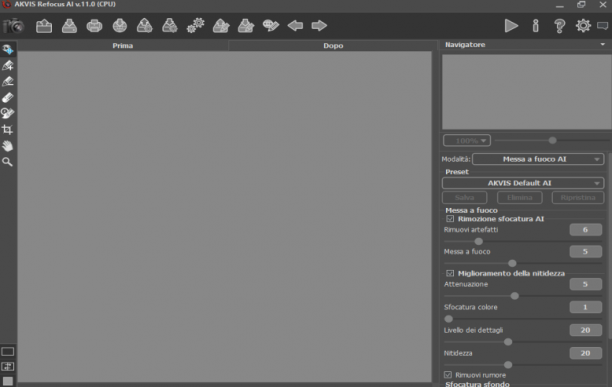Select the Zoom magnifier tool
The width and height of the screenshot is (612, 387).
tap(8, 162)
